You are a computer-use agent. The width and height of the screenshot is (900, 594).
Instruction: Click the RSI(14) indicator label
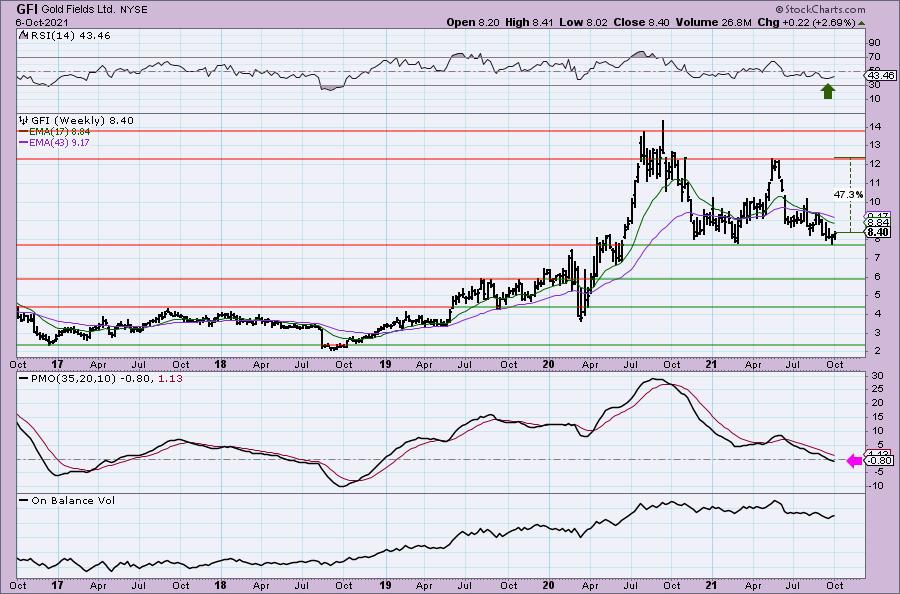pyautogui.click(x=49, y=35)
